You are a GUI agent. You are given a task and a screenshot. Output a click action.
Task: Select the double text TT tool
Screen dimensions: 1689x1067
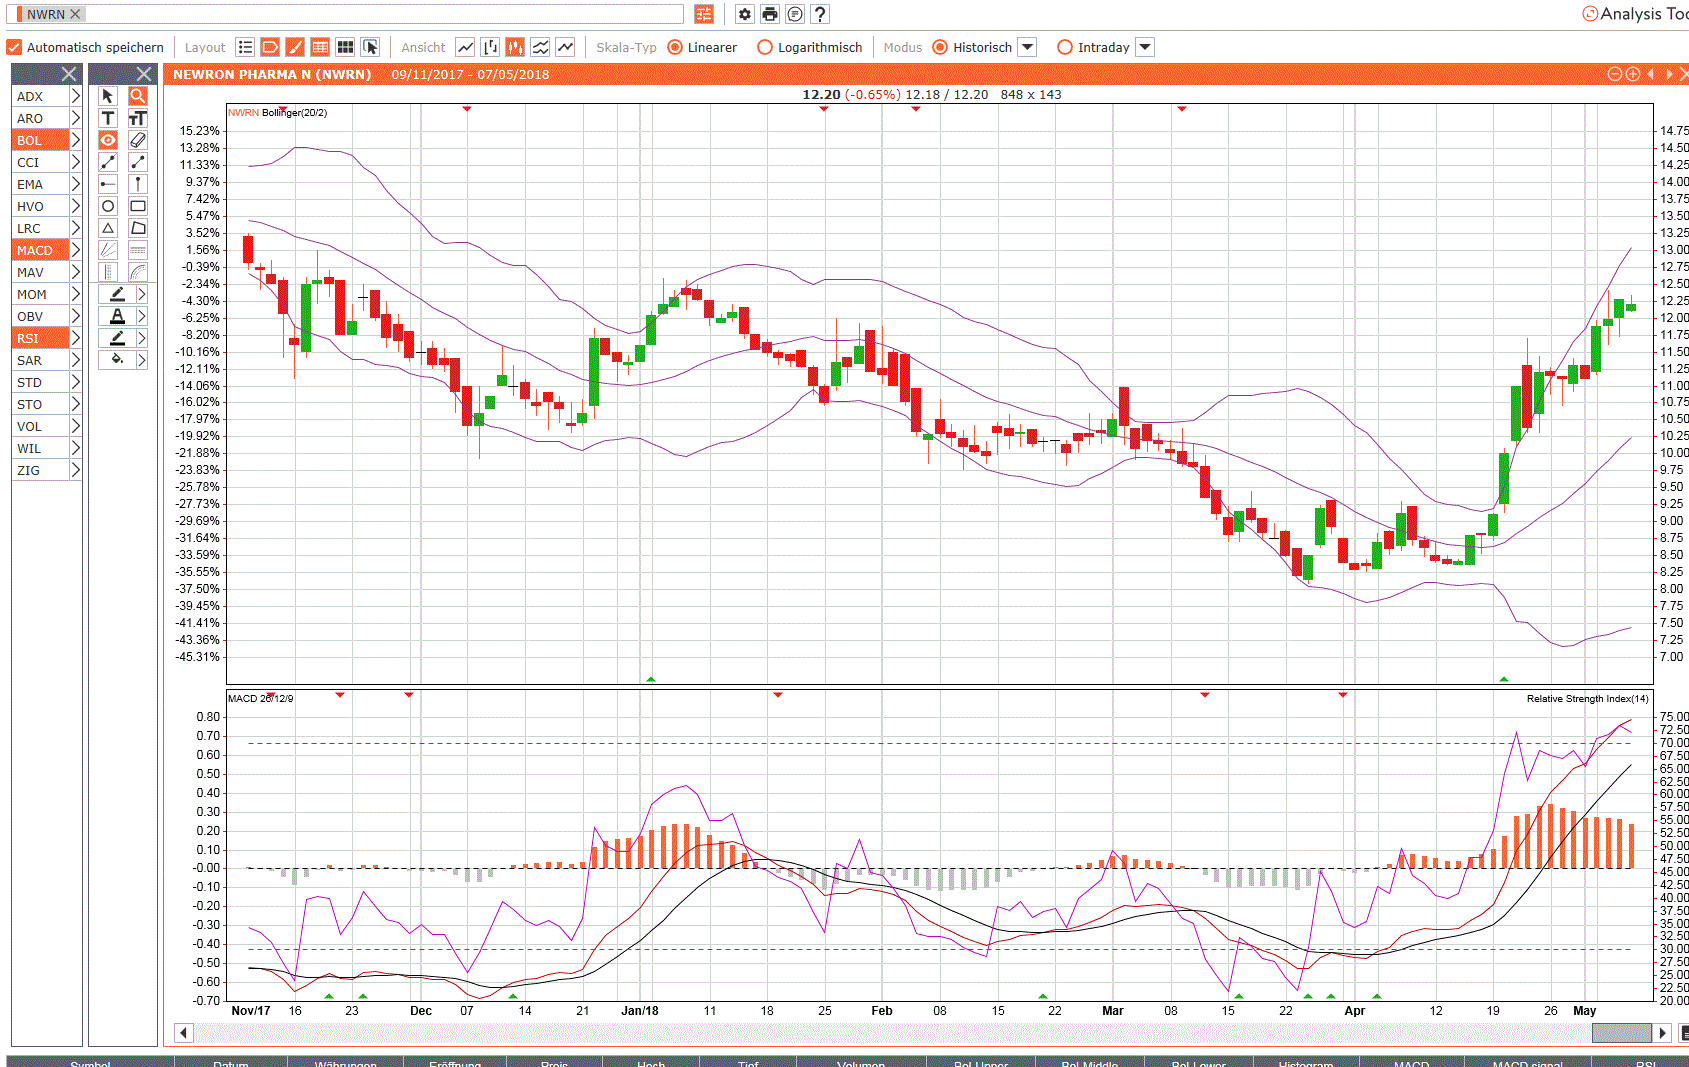138,118
